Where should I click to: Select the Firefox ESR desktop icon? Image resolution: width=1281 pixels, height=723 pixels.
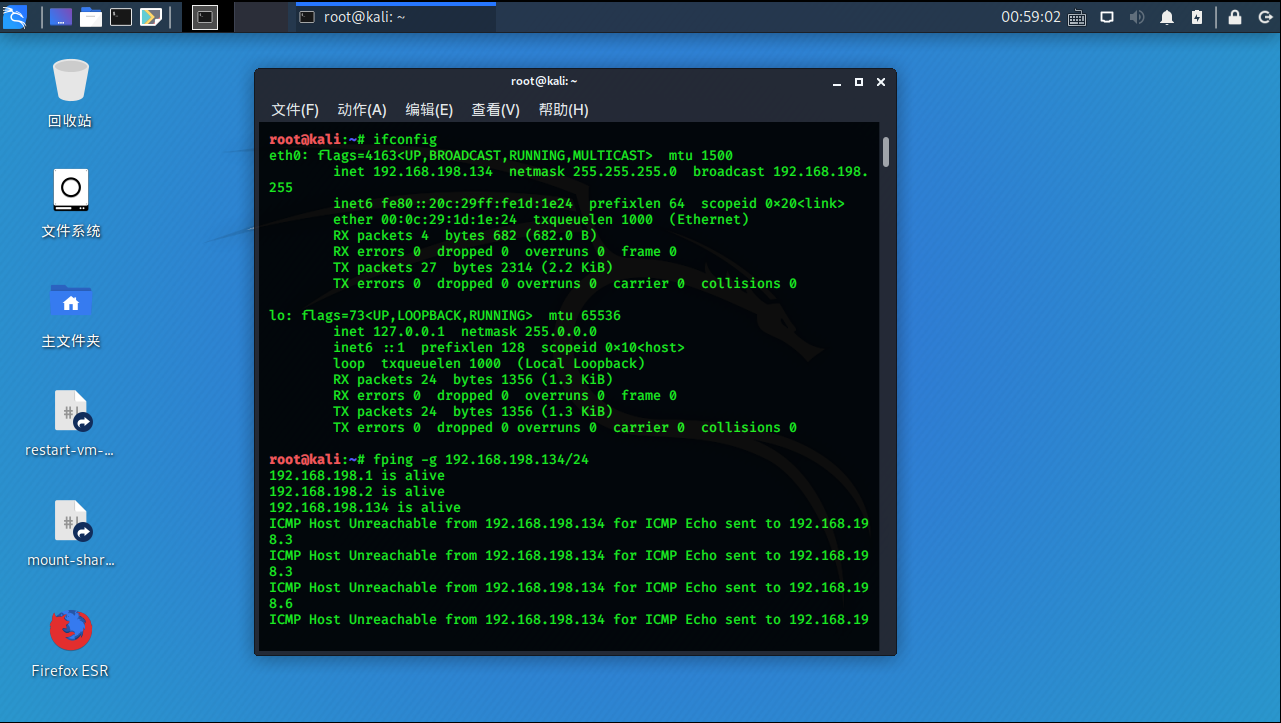[70, 643]
